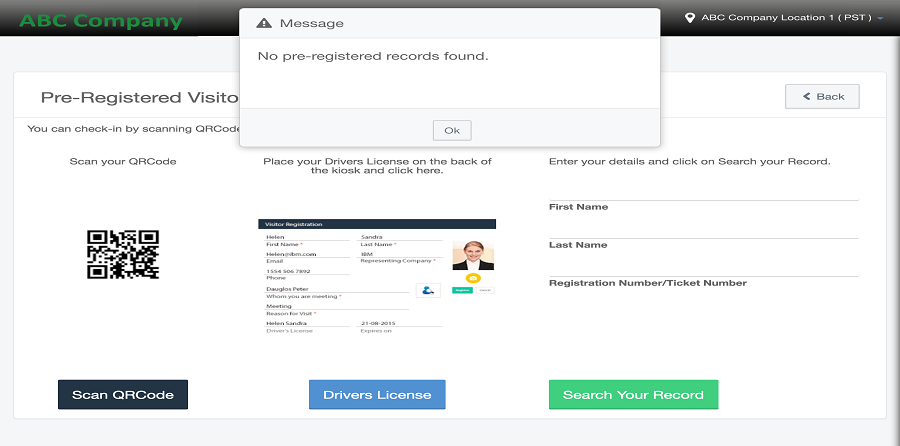Select the Visitor Registration sample image

click(377, 277)
